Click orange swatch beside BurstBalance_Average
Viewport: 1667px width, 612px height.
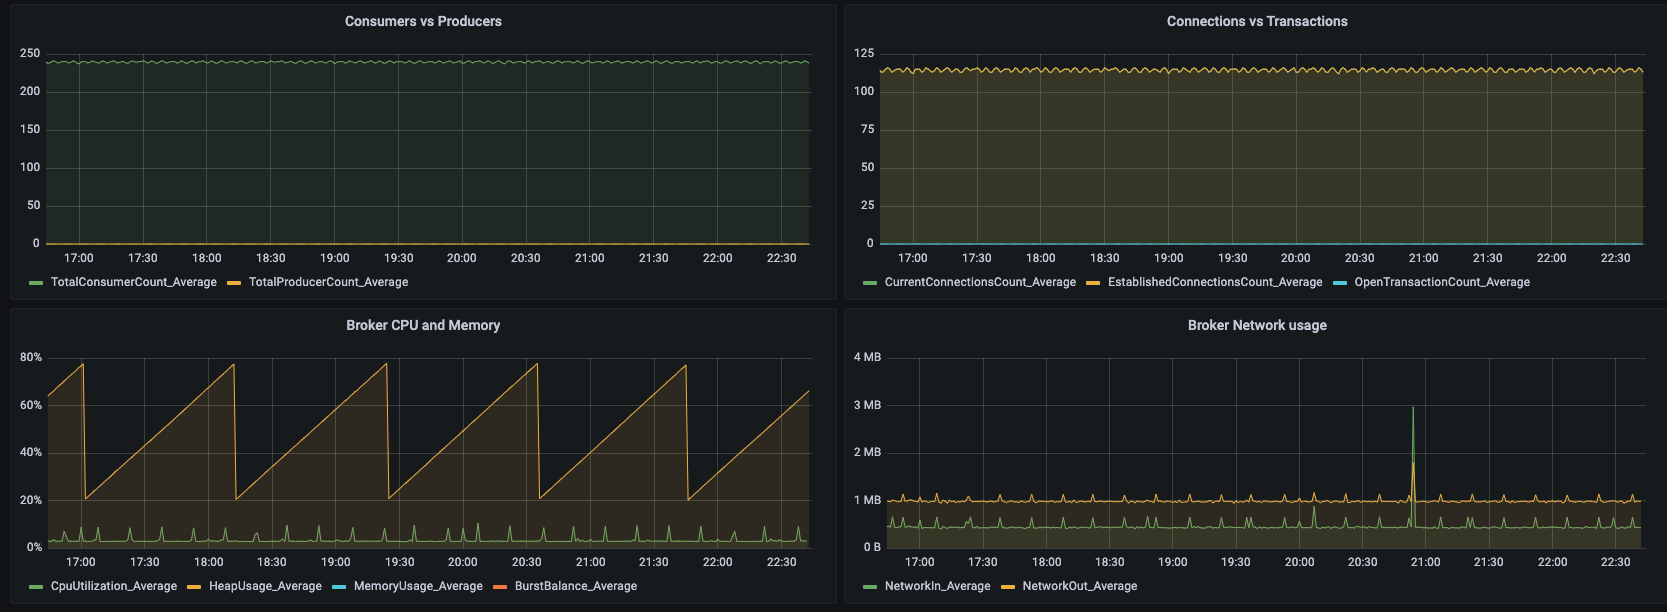click(500, 587)
